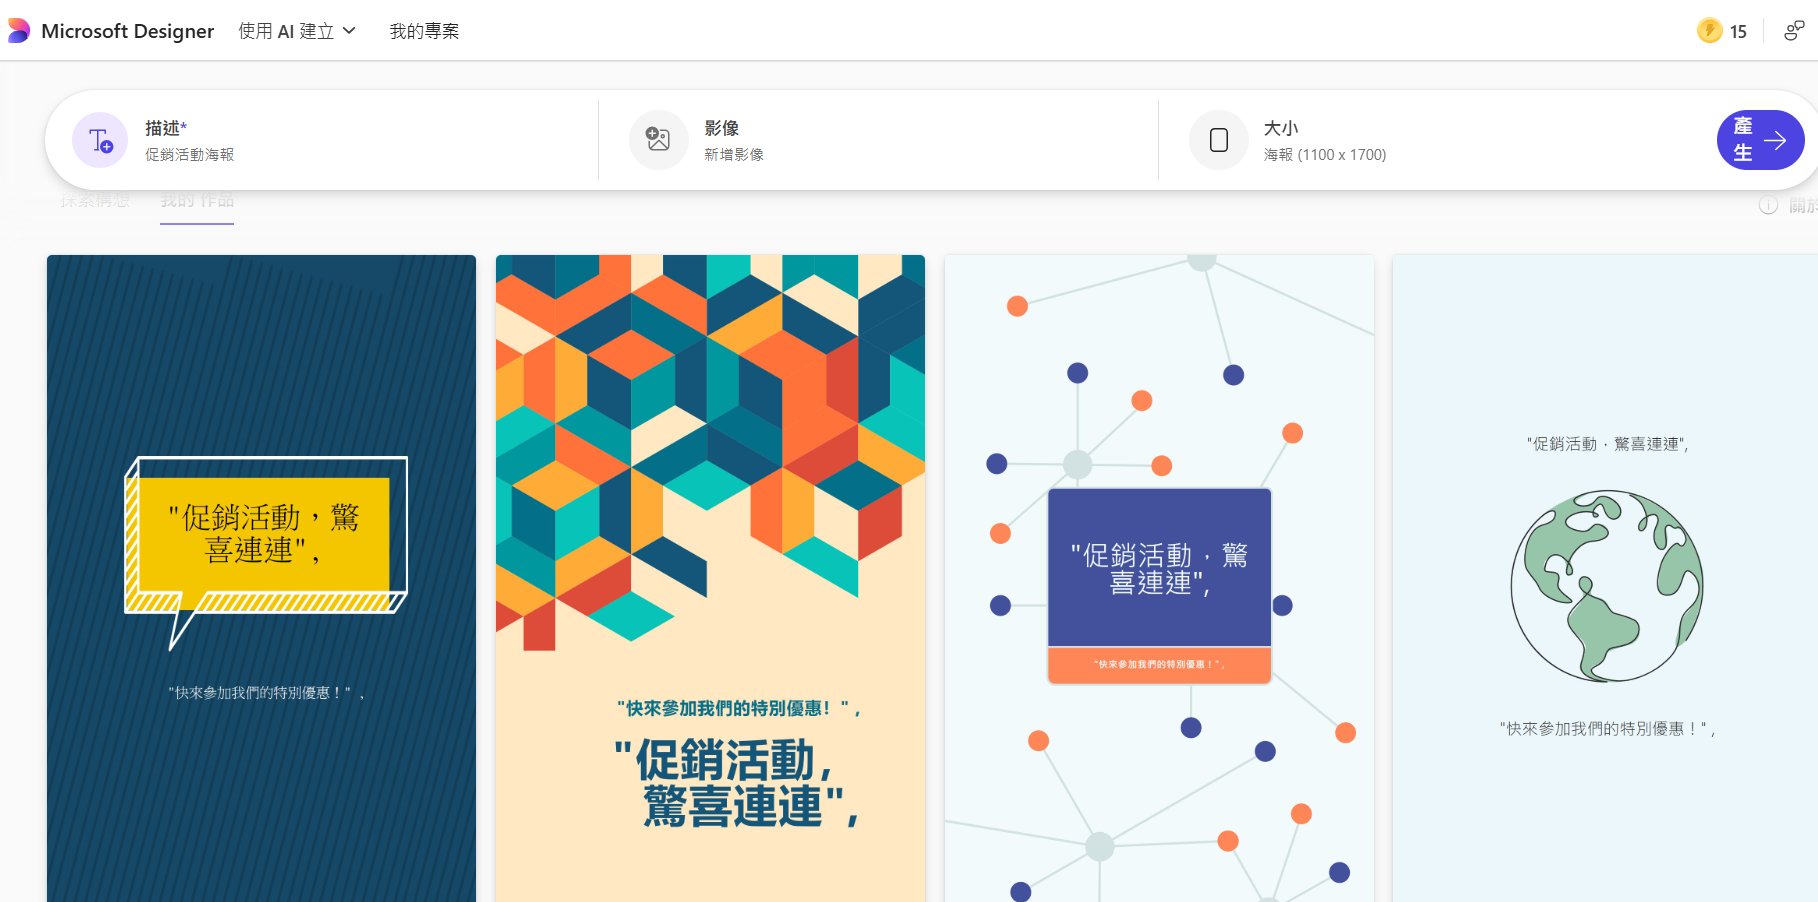The width and height of the screenshot is (1818, 902).
Task: Click the 描述 text prompt icon
Action: [100, 140]
